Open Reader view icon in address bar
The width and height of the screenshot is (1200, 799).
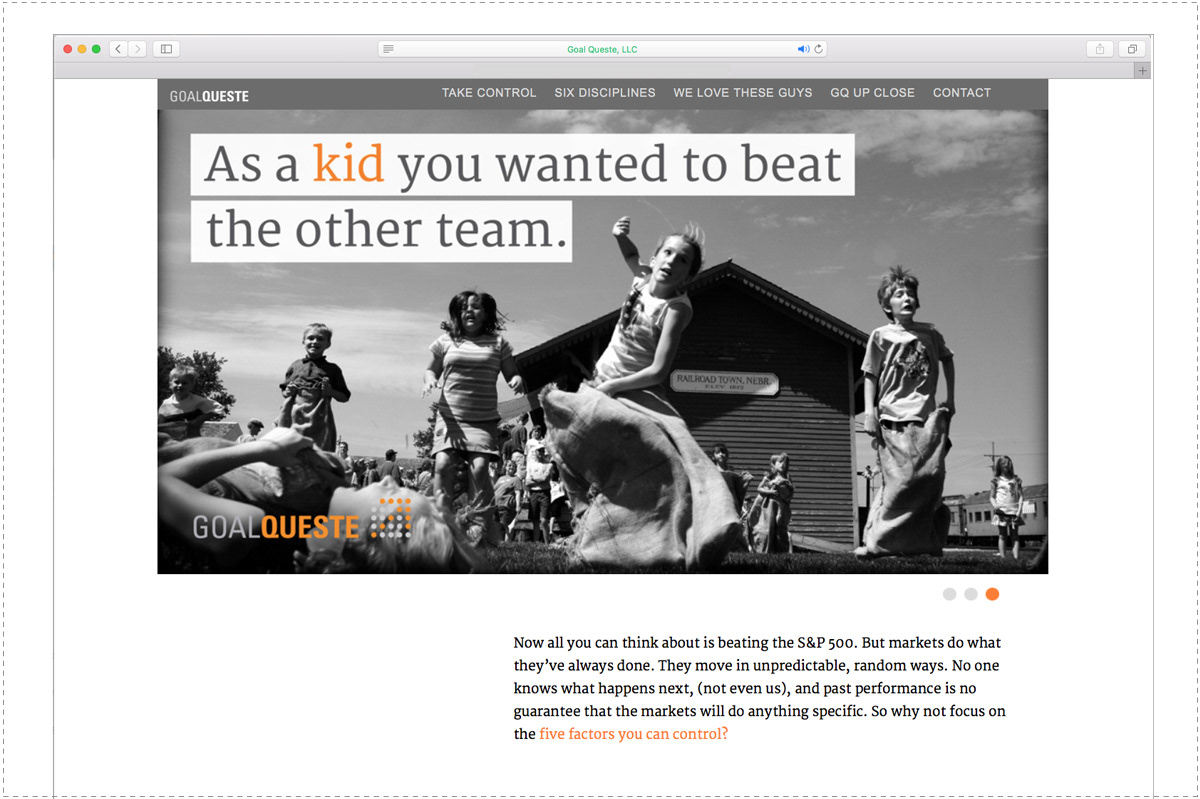(x=388, y=49)
